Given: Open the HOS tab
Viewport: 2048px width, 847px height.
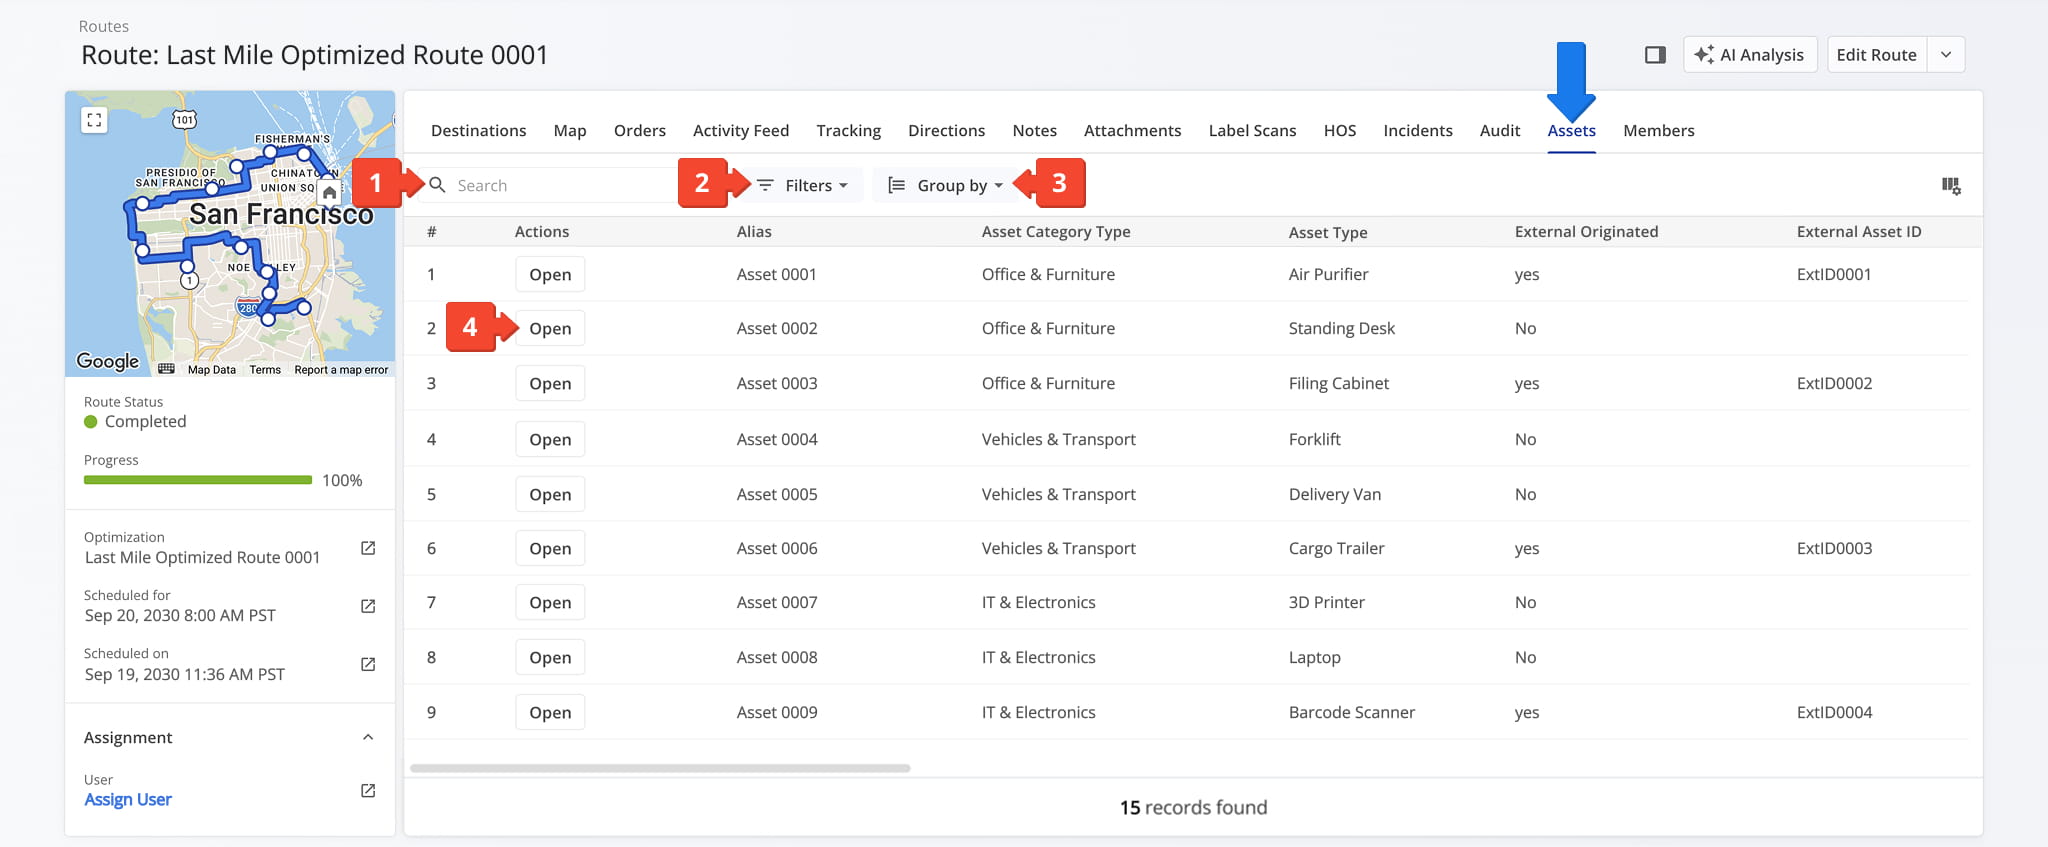Looking at the screenshot, I should (x=1340, y=130).
